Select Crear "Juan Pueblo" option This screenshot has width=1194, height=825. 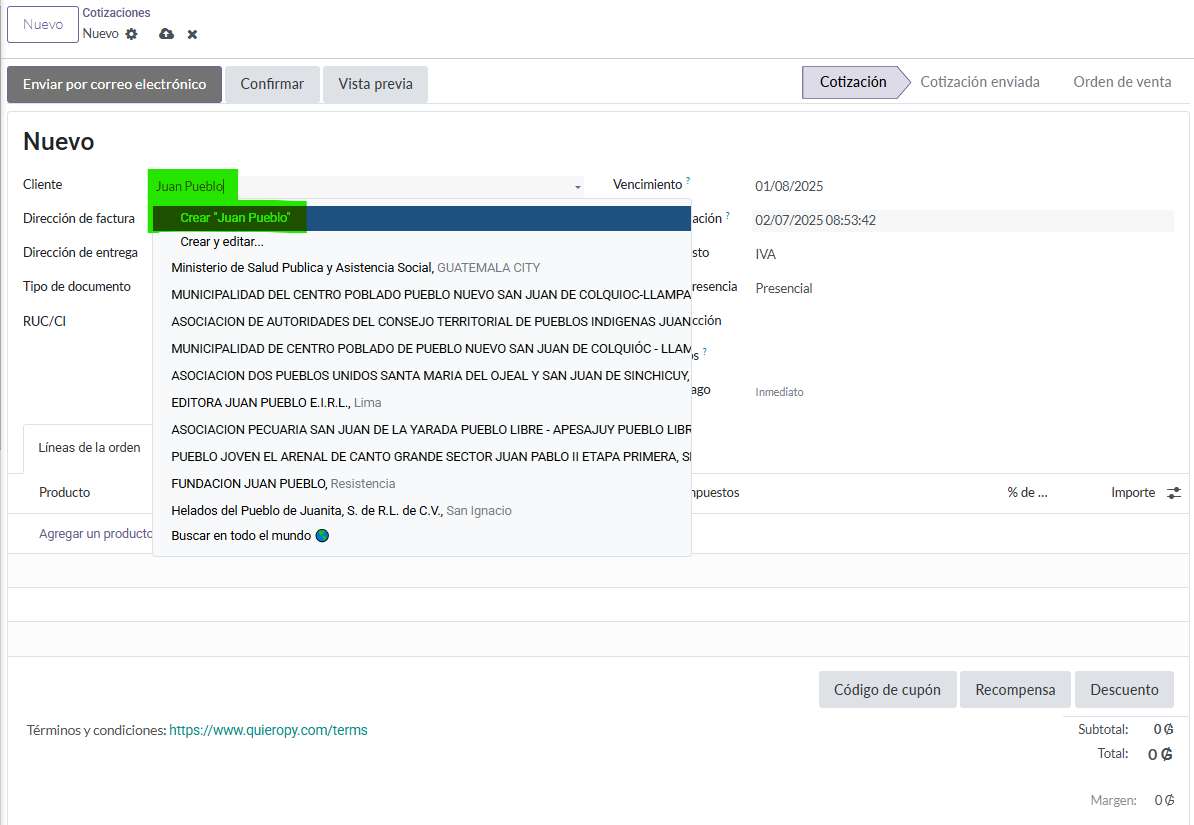click(422, 218)
